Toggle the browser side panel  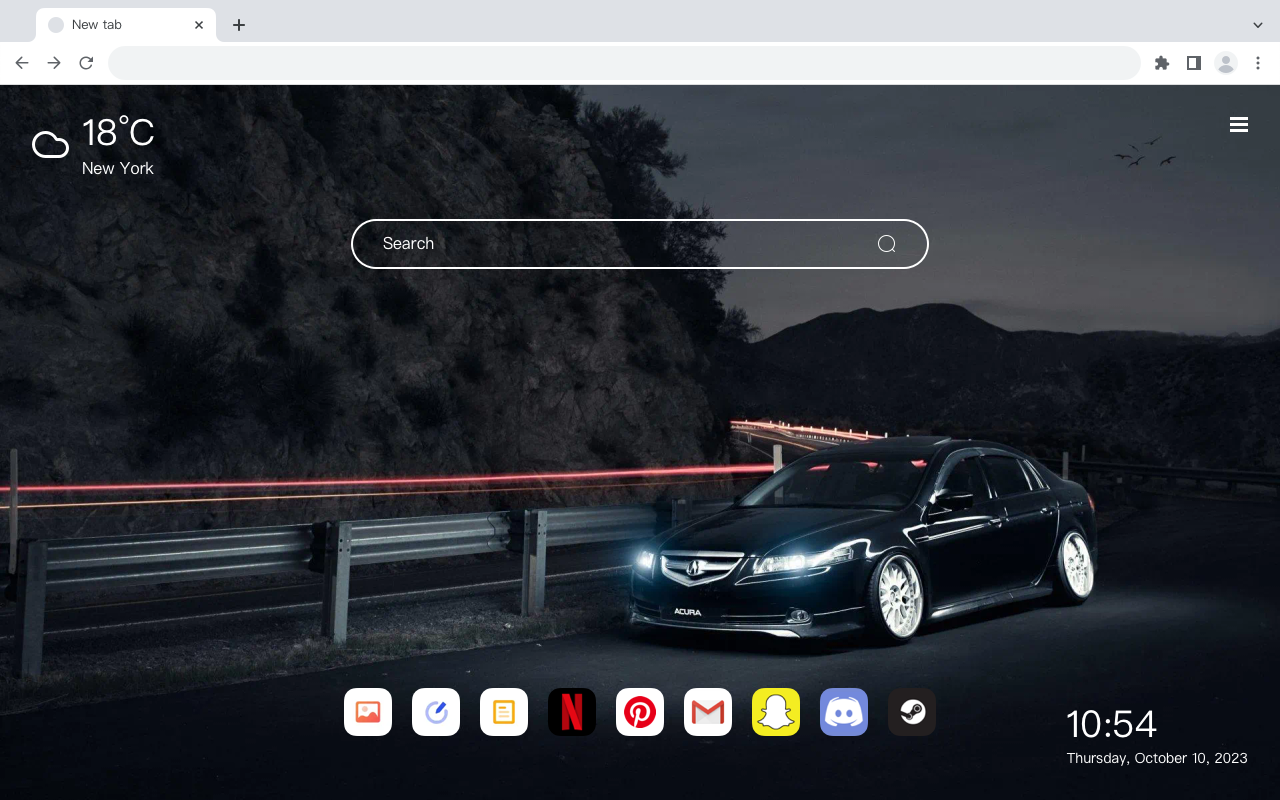coord(1193,63)
